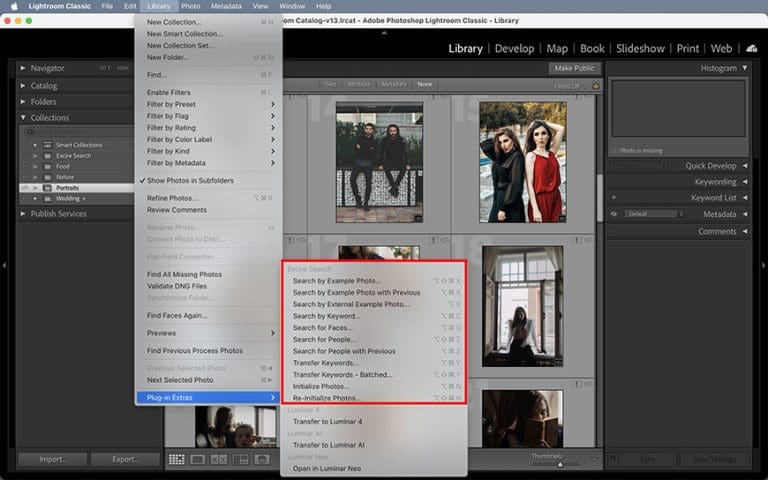Screen dimensions: 768x480
Task: Choose Transfer to Luminar 4
Action: 374,421
